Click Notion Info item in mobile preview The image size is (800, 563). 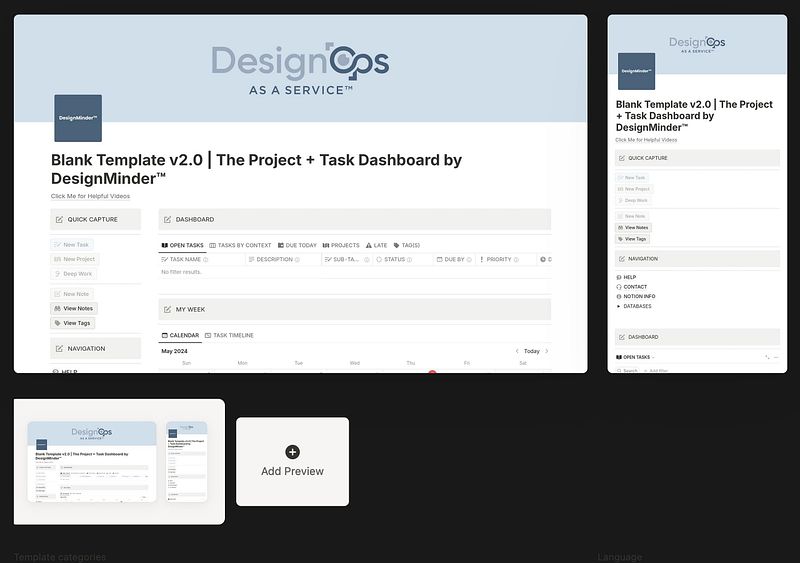pos(636,296)
